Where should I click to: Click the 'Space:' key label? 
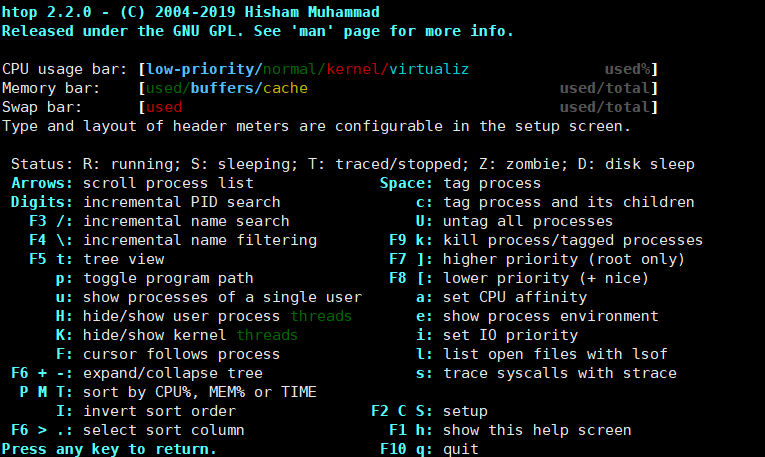point(406,183)
